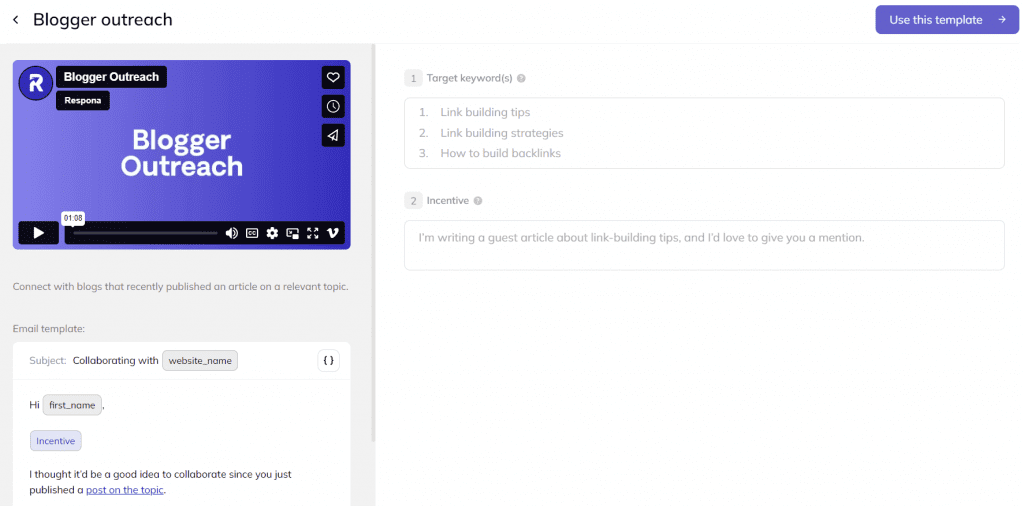Seek in the video progress bar
The image size is (1024, 506).
[x=145, y=233]
